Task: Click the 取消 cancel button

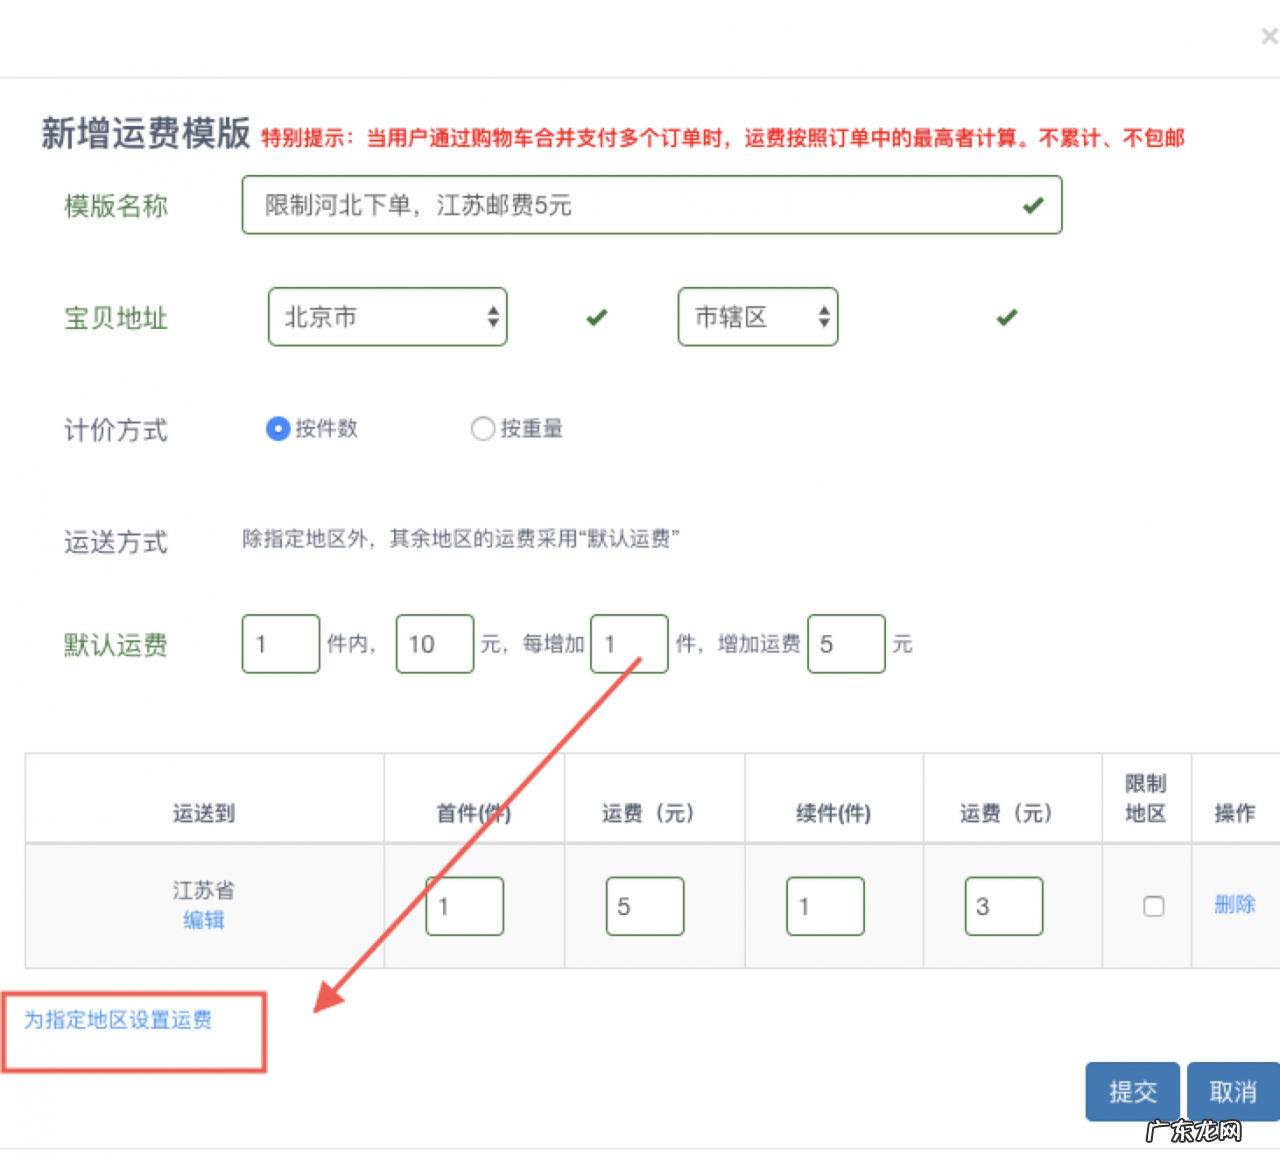Action: coord(1232,1091)
